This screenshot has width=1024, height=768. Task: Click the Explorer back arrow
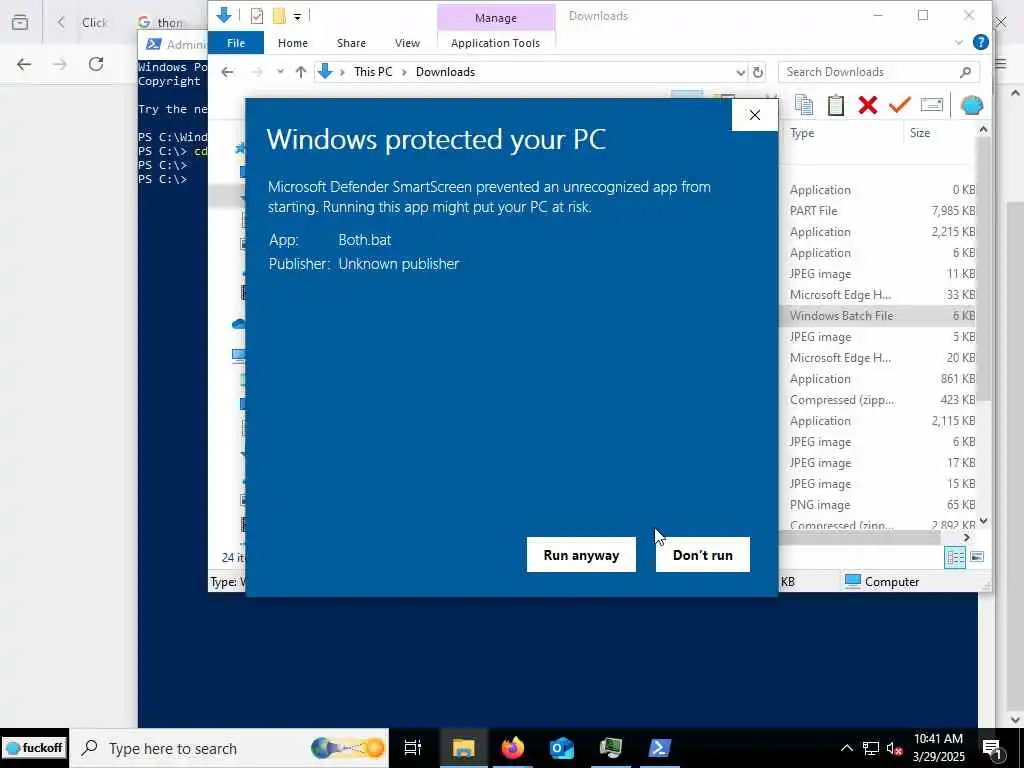click(227, 72)
